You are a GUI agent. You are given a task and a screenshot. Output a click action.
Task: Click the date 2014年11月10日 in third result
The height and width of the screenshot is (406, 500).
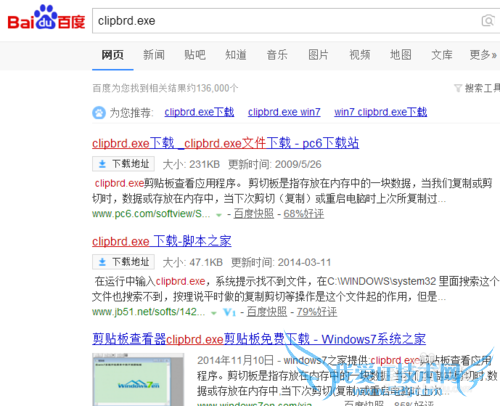[x=235, y=360]
